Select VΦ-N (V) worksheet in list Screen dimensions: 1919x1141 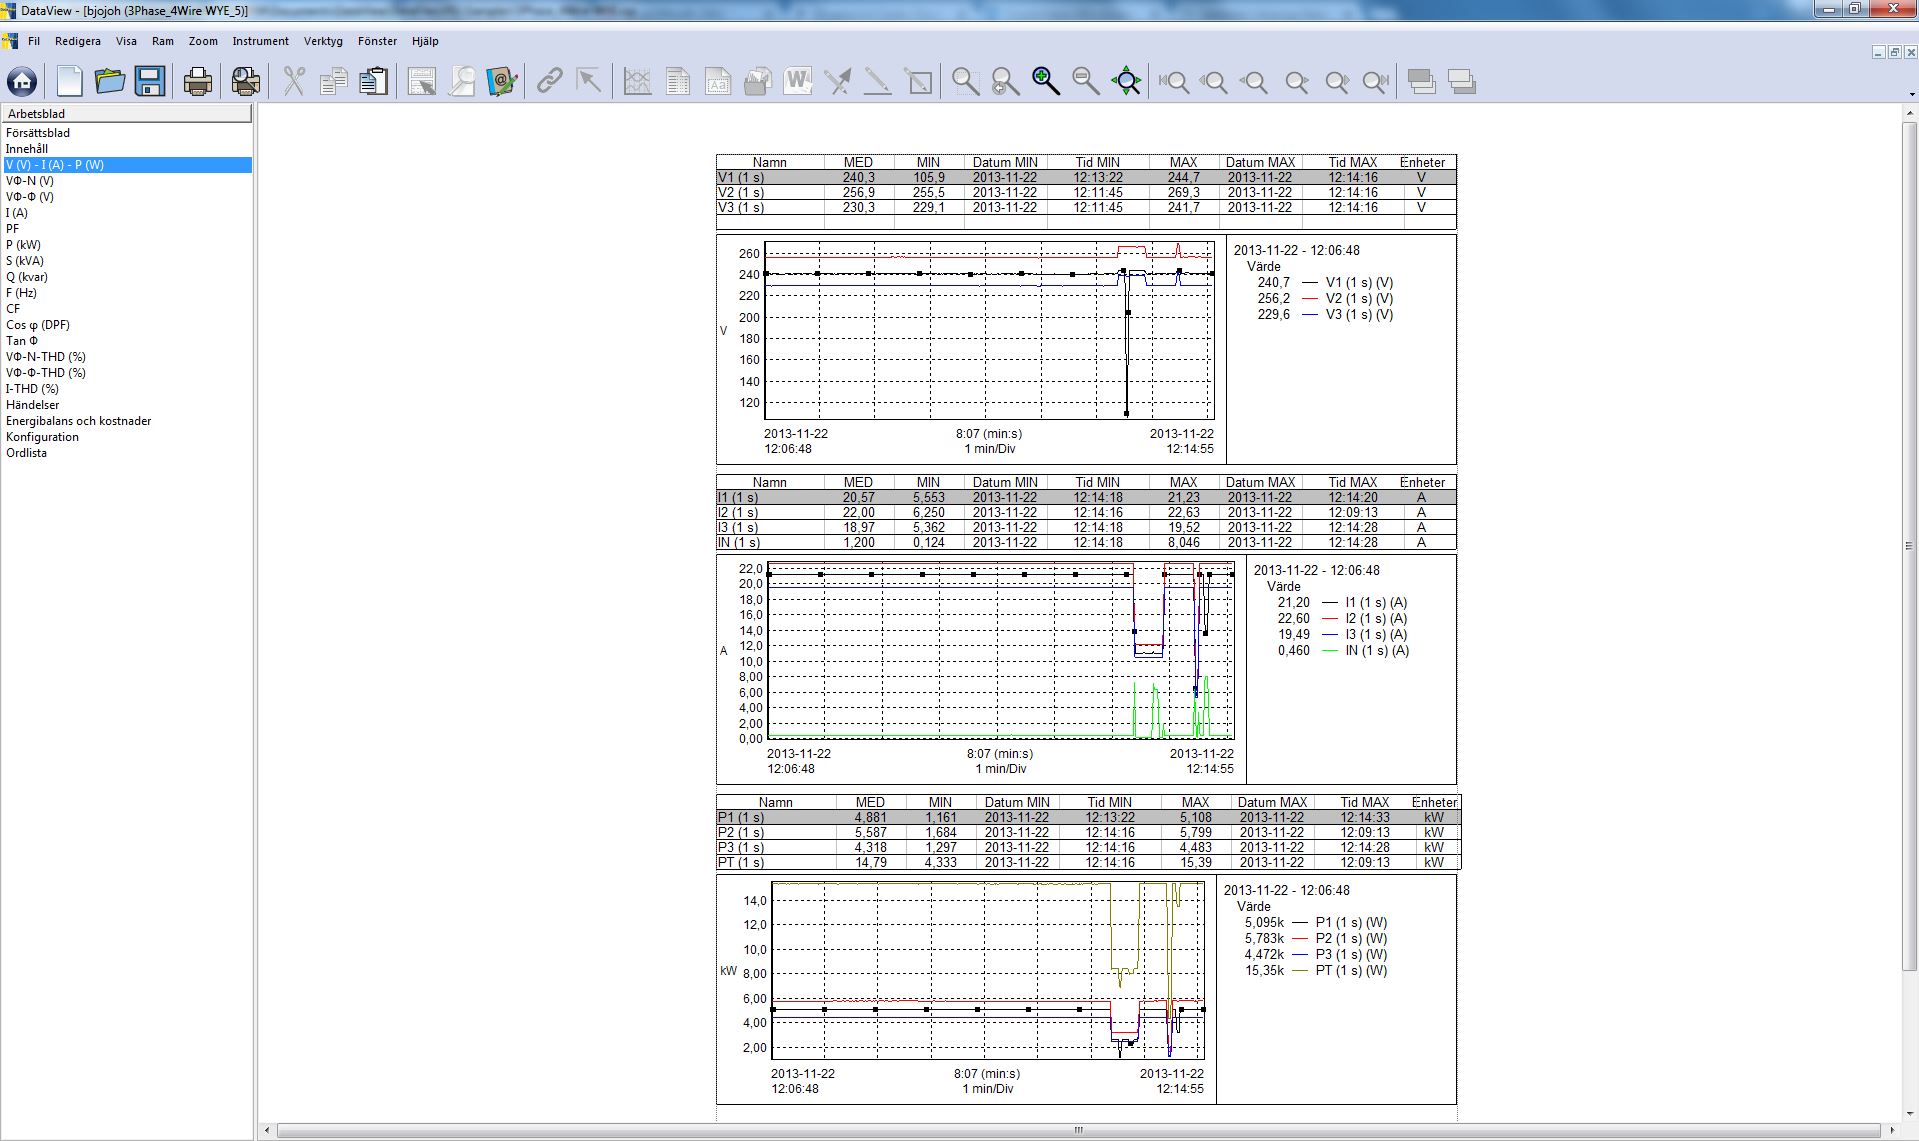coord(30,181)
